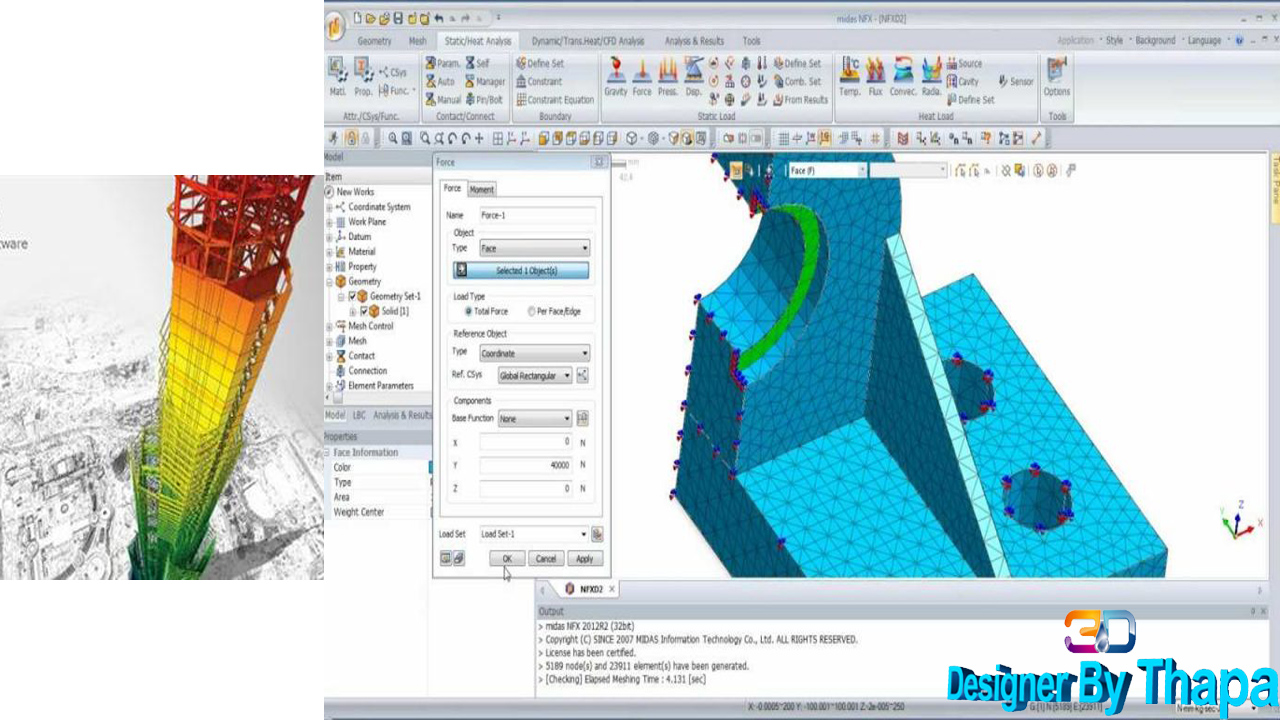This screenshot has height=720, width=1280.
Task: Toggle the Solid [1] checkbox
Action: point(363,311)
